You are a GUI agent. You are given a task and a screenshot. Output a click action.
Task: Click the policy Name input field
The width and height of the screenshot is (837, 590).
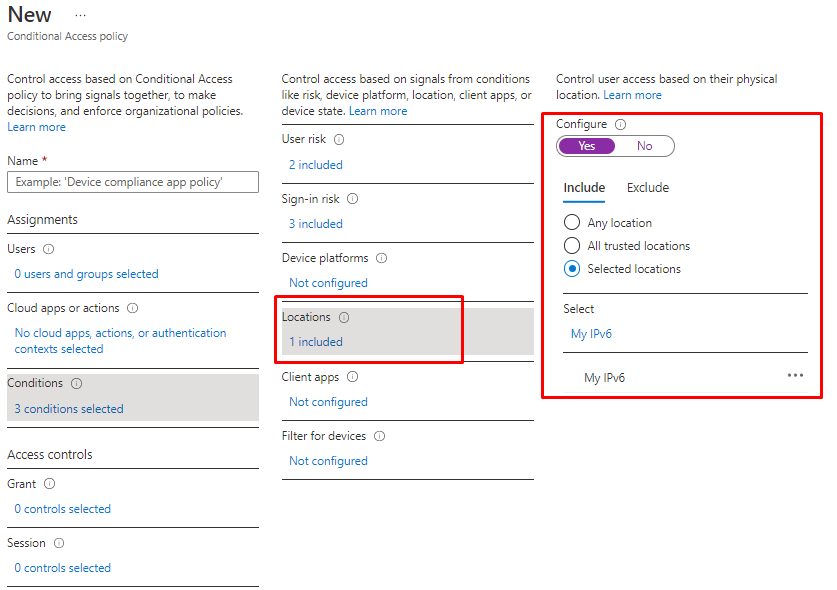tap(132, 182)
